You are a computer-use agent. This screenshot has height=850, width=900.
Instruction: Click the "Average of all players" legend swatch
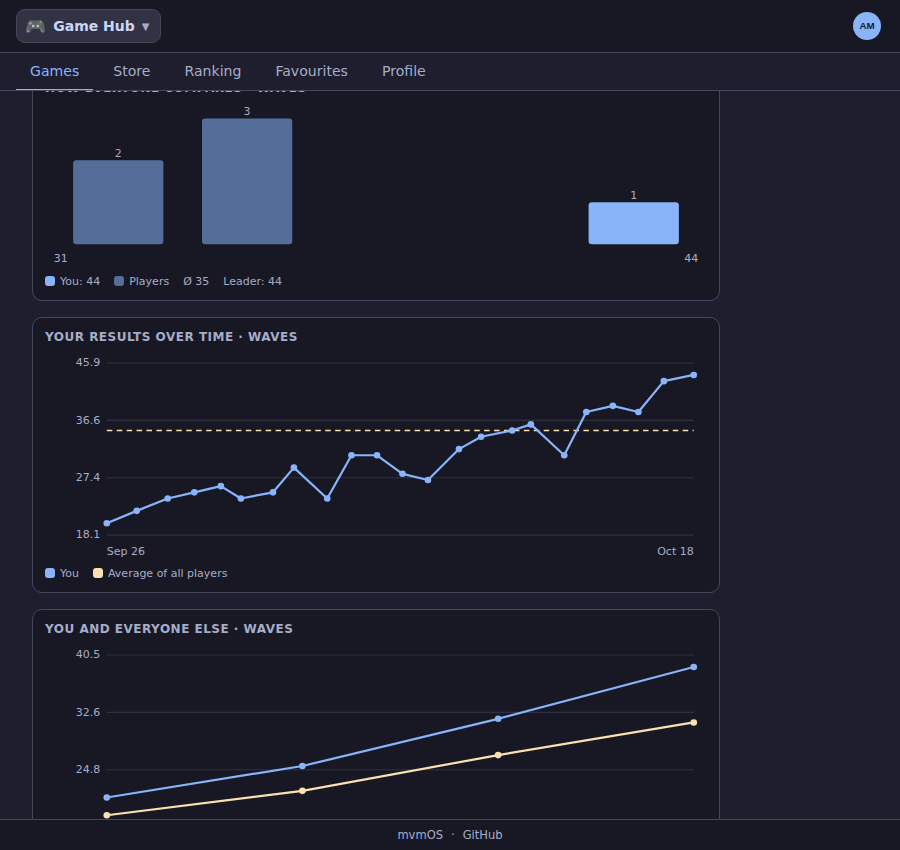click(98, 573)
